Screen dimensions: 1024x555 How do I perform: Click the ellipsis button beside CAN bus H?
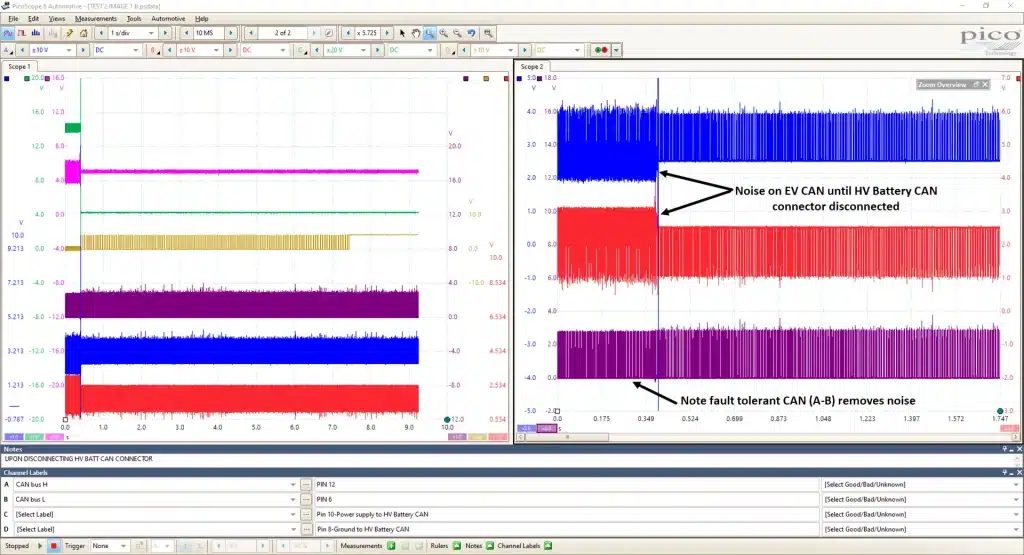click(306, 484)
